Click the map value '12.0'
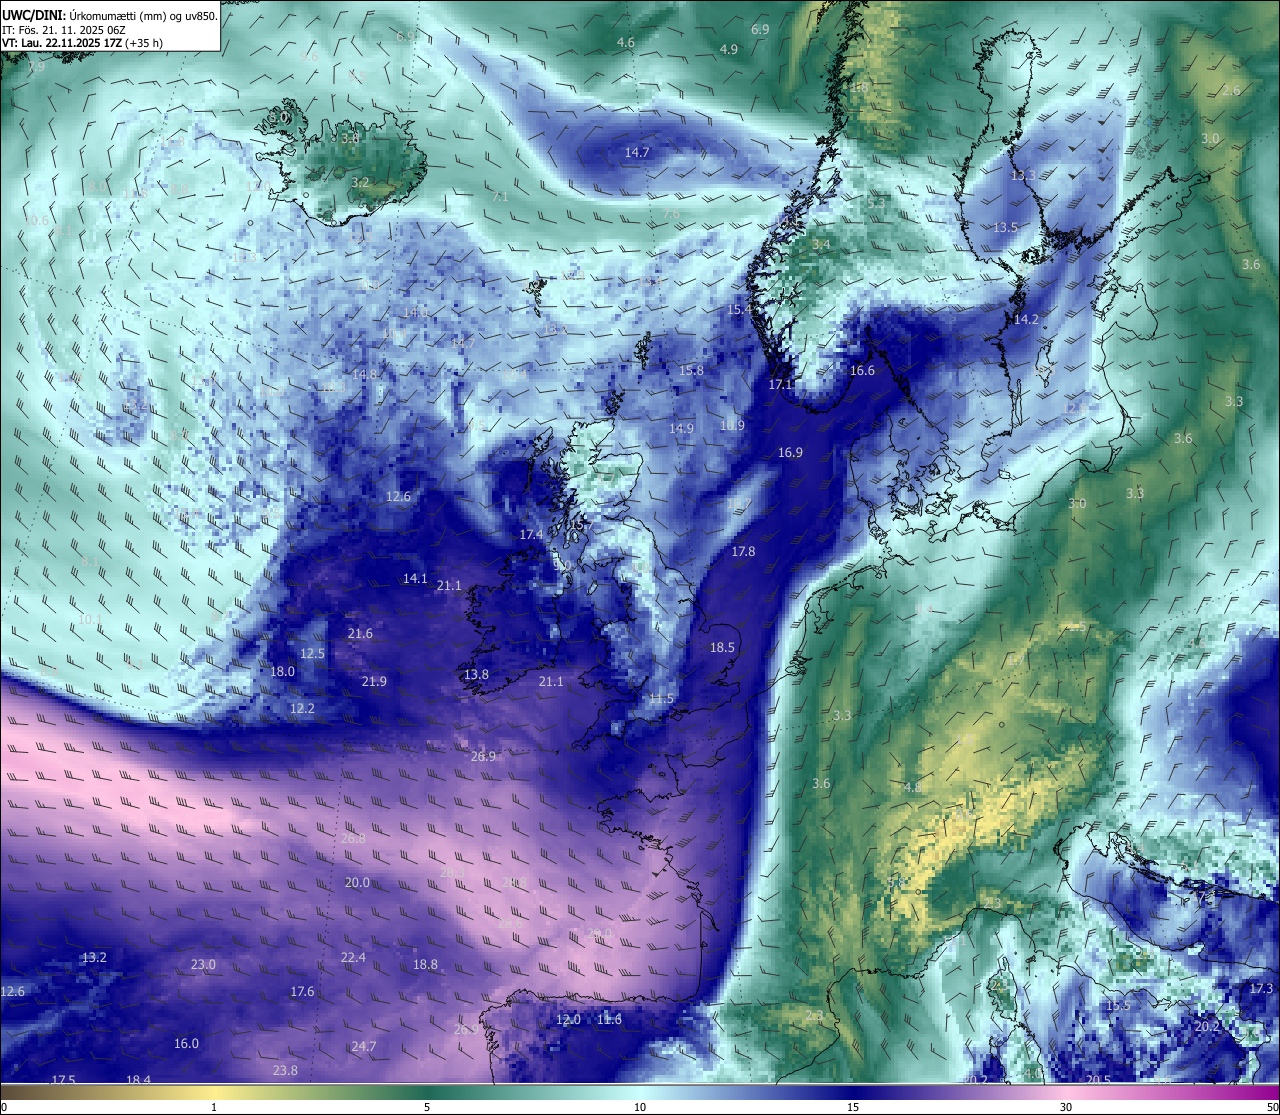 coord(568,1020)
